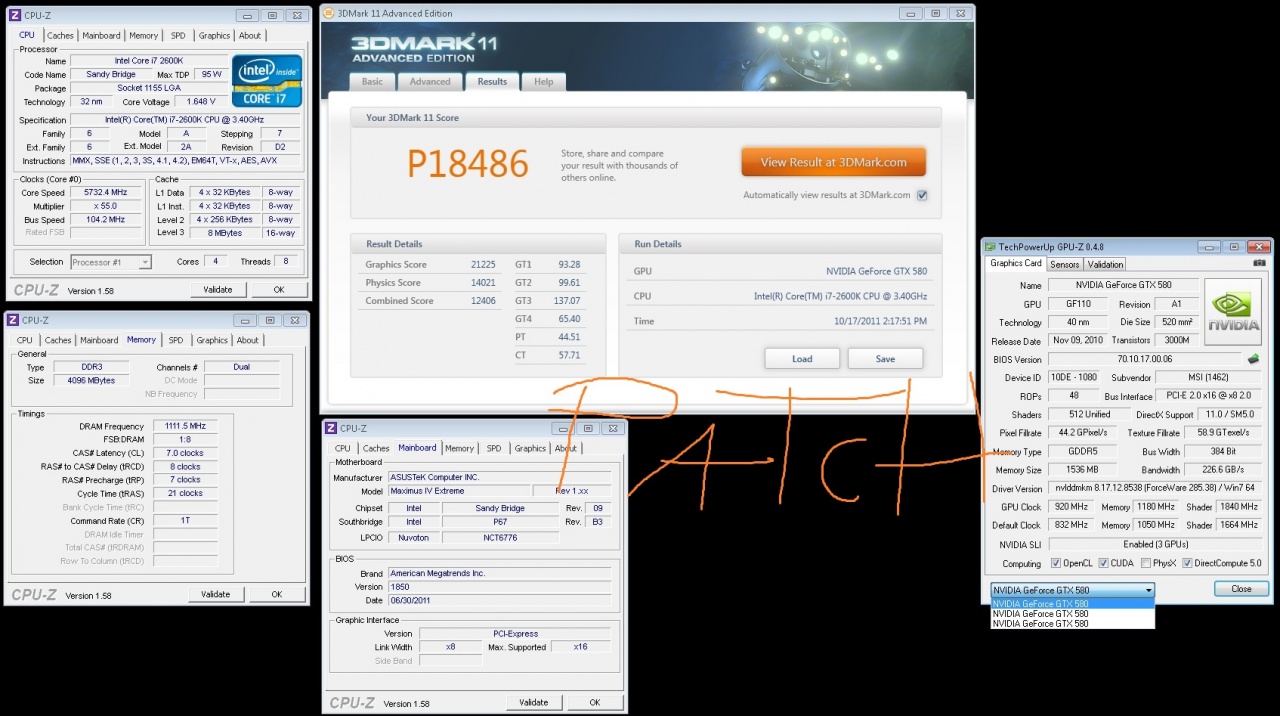The height and width of the screenshot is (716, 1280).
Task: Toggle the PhysX checkbox in GPU-Z
Action: coord(1145,563)
